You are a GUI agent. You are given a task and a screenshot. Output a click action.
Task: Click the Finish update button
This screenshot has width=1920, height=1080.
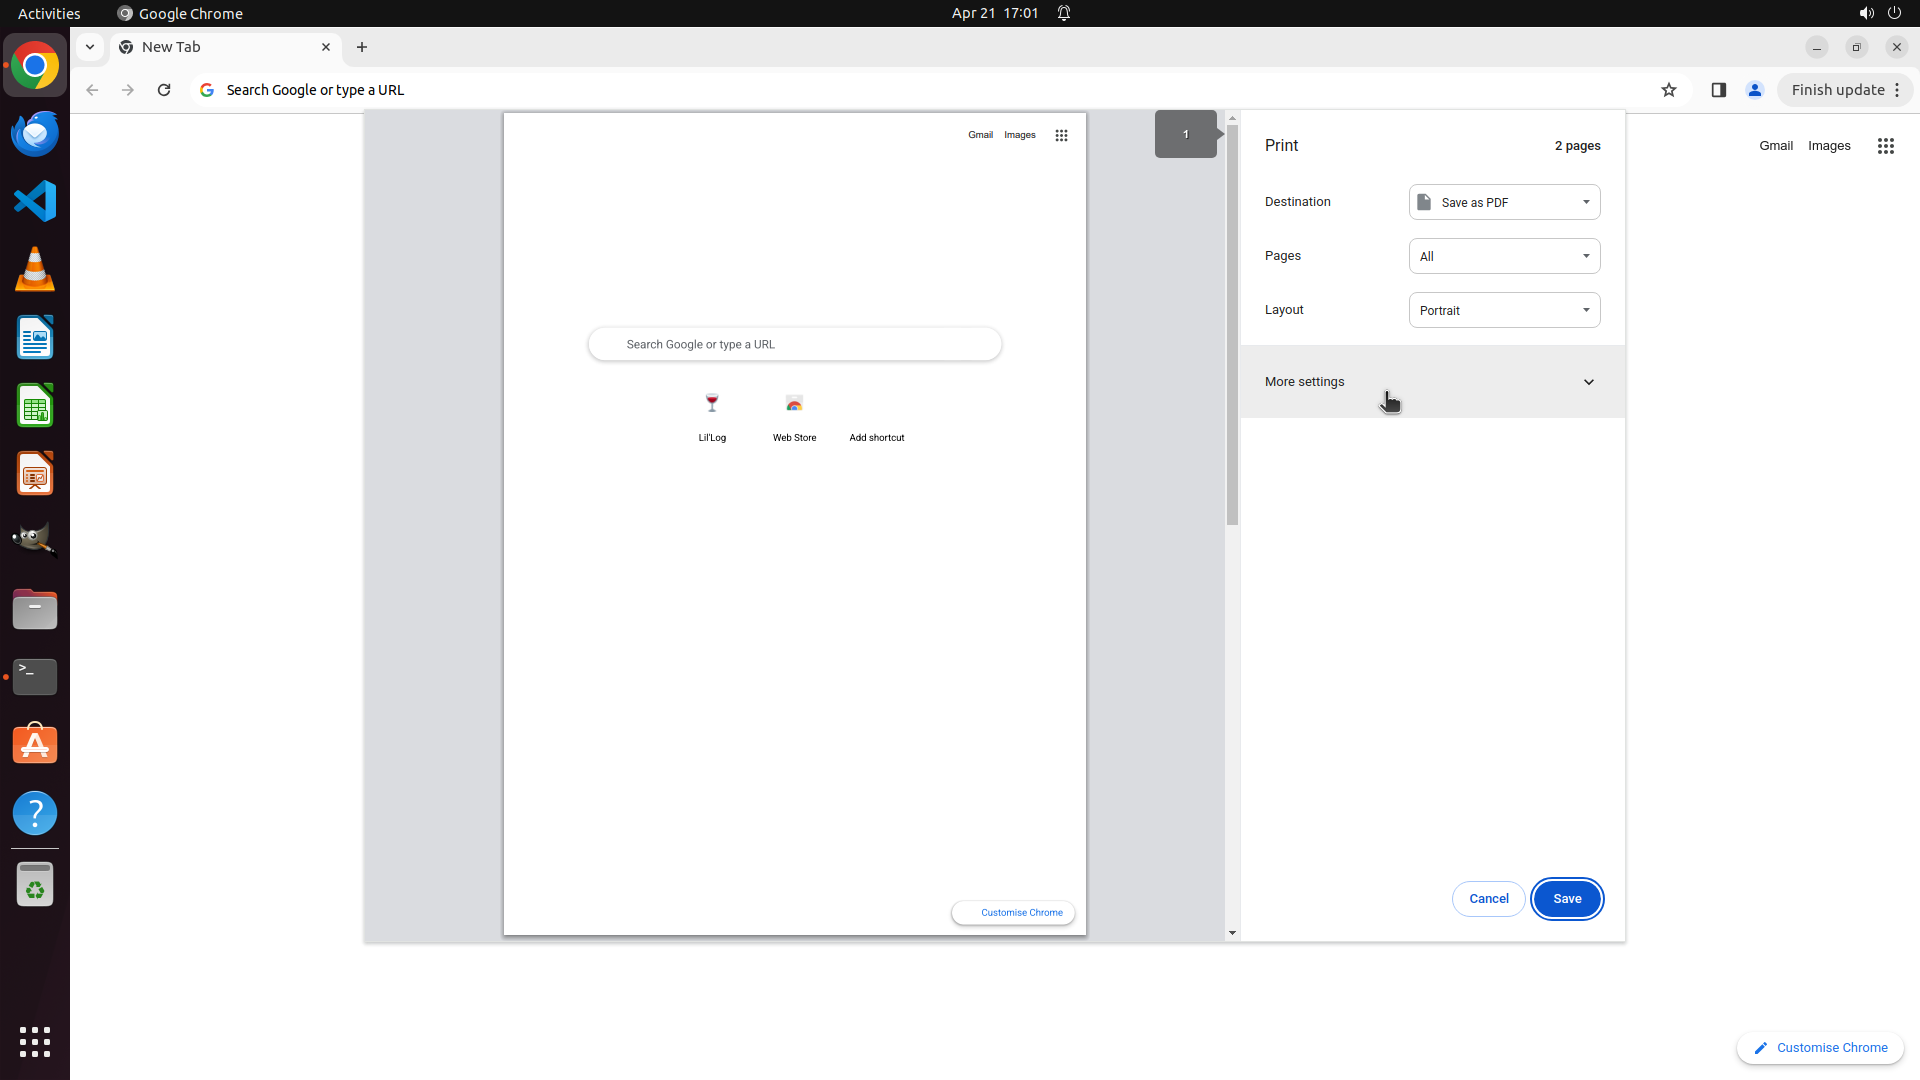click(1837, 90)
